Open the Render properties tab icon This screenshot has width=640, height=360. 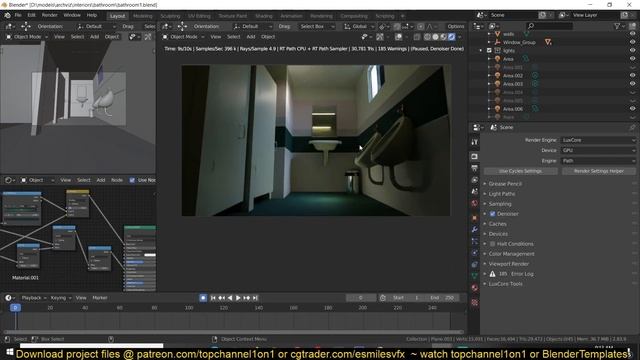[x=474, y=157]
